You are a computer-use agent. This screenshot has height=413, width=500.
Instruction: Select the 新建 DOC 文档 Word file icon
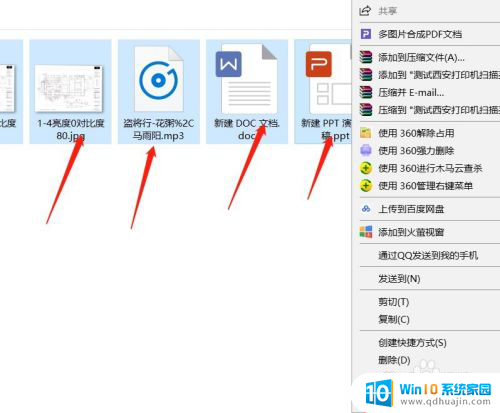tap(246, 79)
